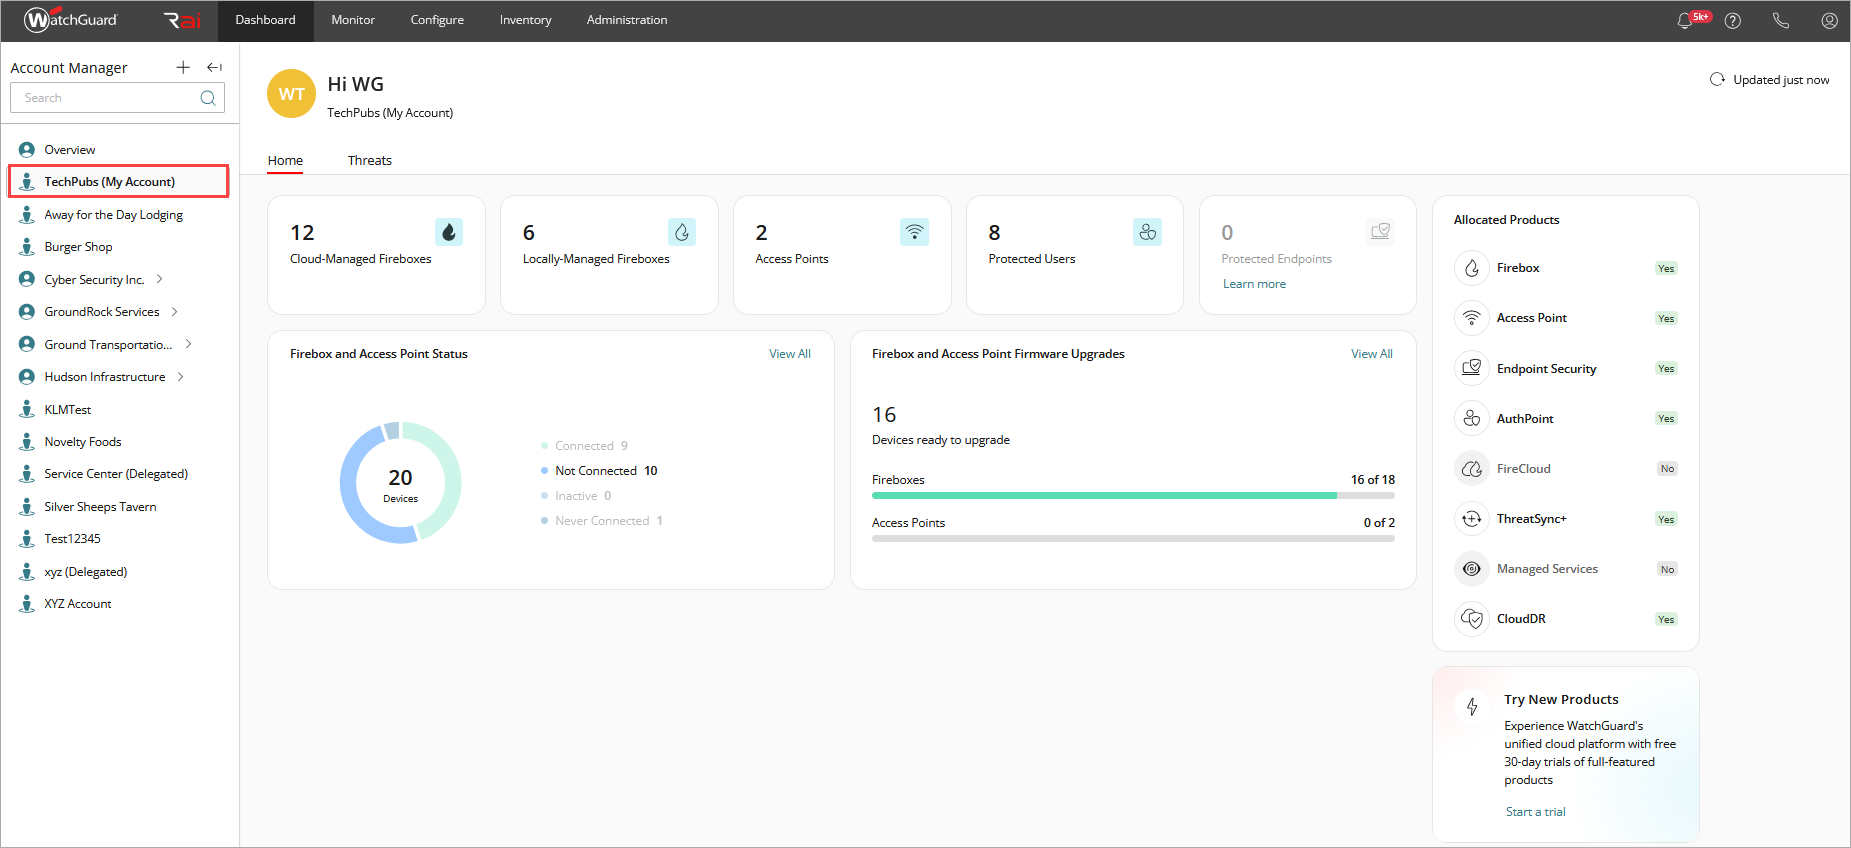Viewport: 1851px width, 848px height.
Task: Open the Inventory menu
Action: click(x=525, y=20)
